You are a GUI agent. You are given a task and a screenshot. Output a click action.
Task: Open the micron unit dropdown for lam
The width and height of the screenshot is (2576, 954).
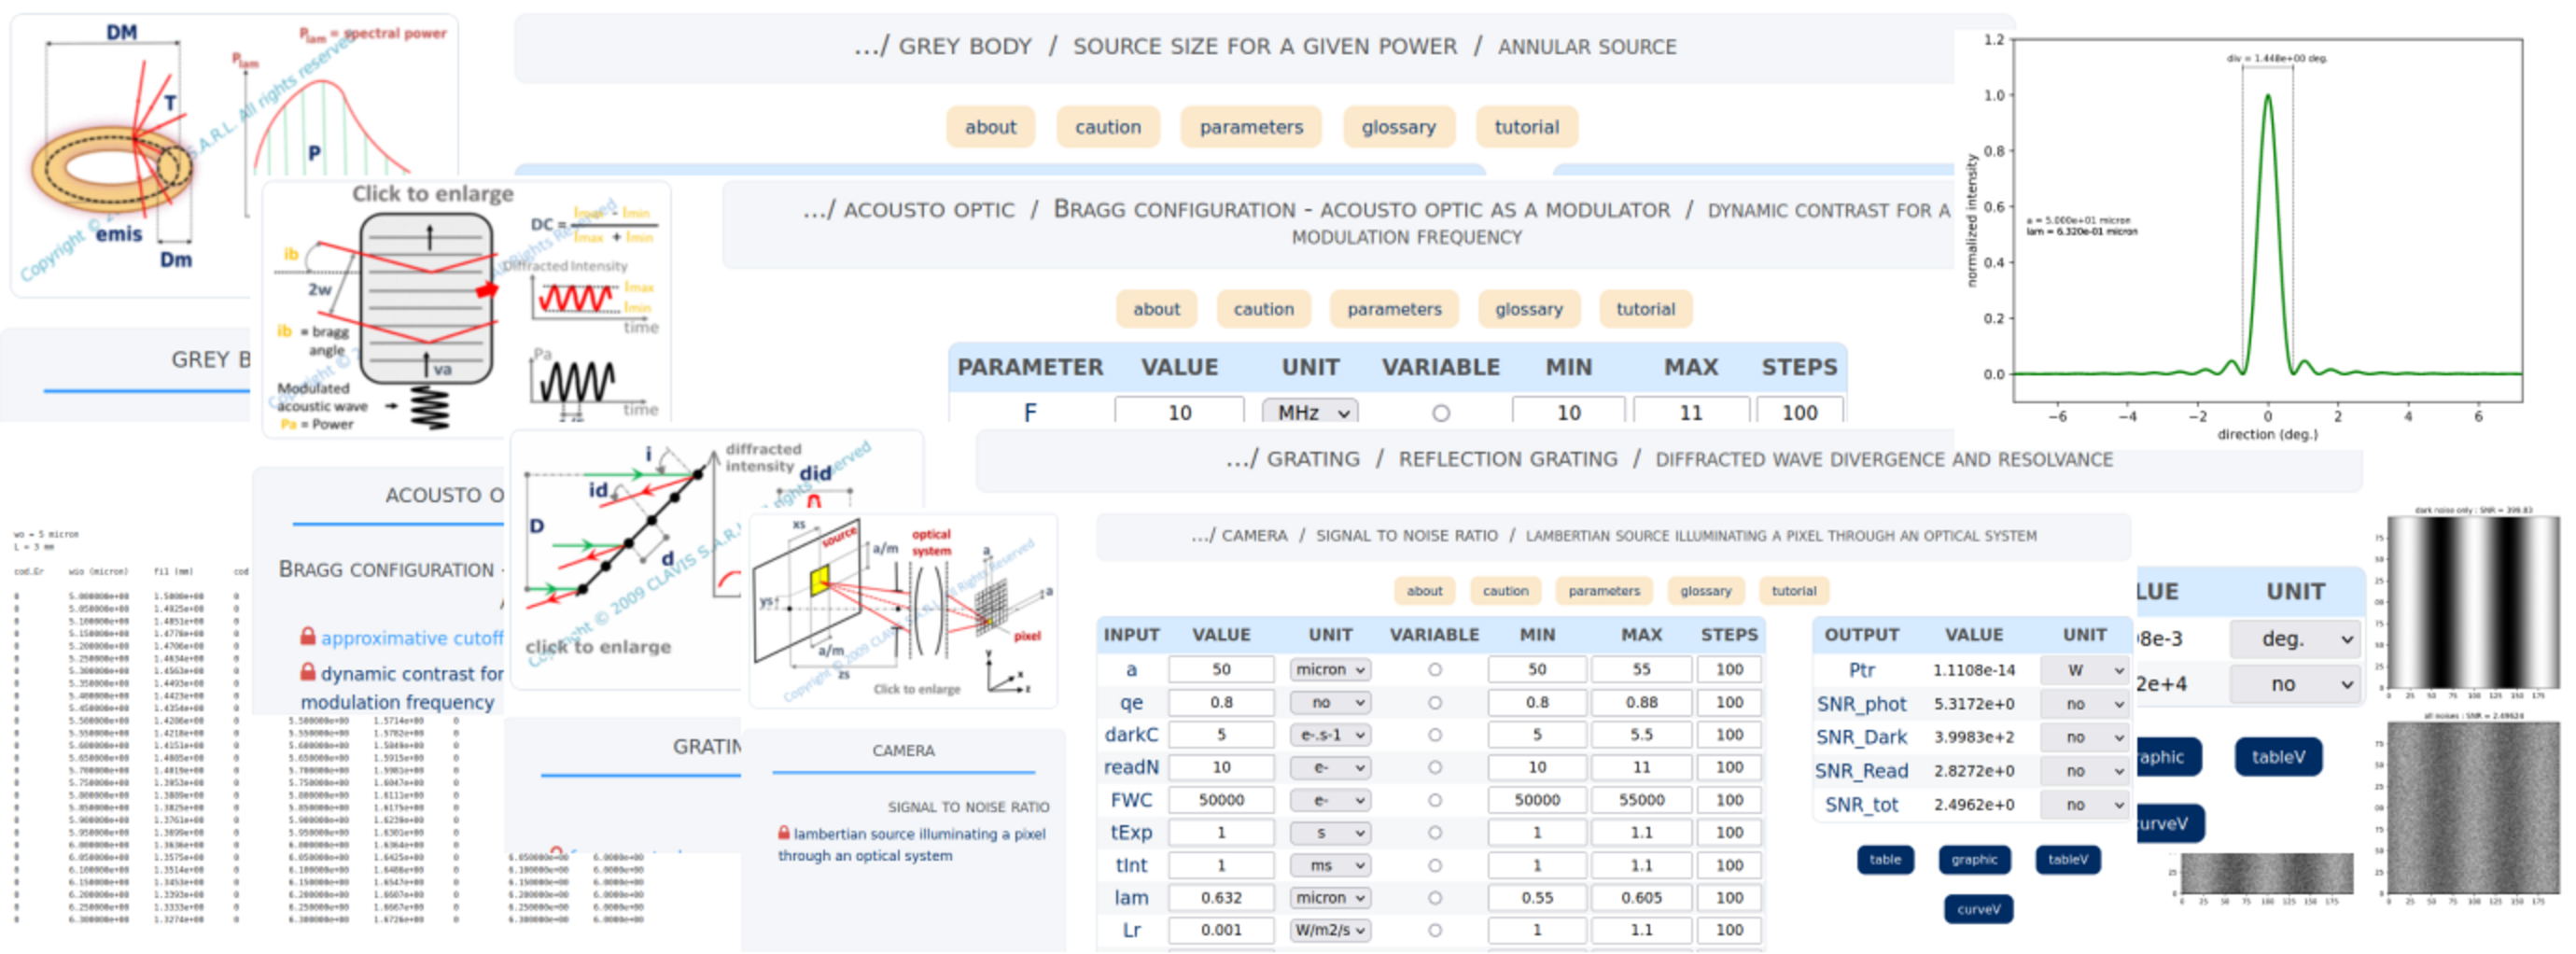coord(1330,898)
